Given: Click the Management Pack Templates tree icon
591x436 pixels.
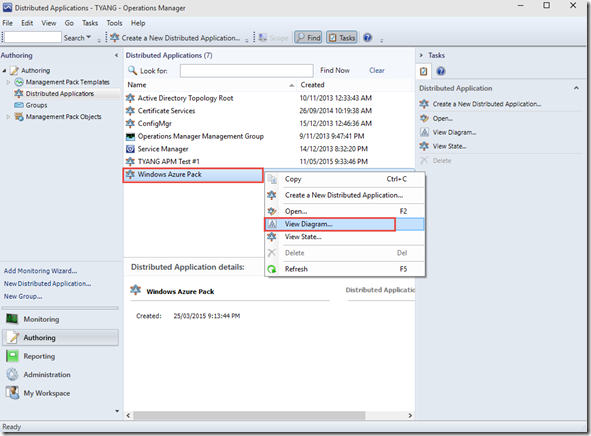Looking at the screenshot, I should coord(18,82).
